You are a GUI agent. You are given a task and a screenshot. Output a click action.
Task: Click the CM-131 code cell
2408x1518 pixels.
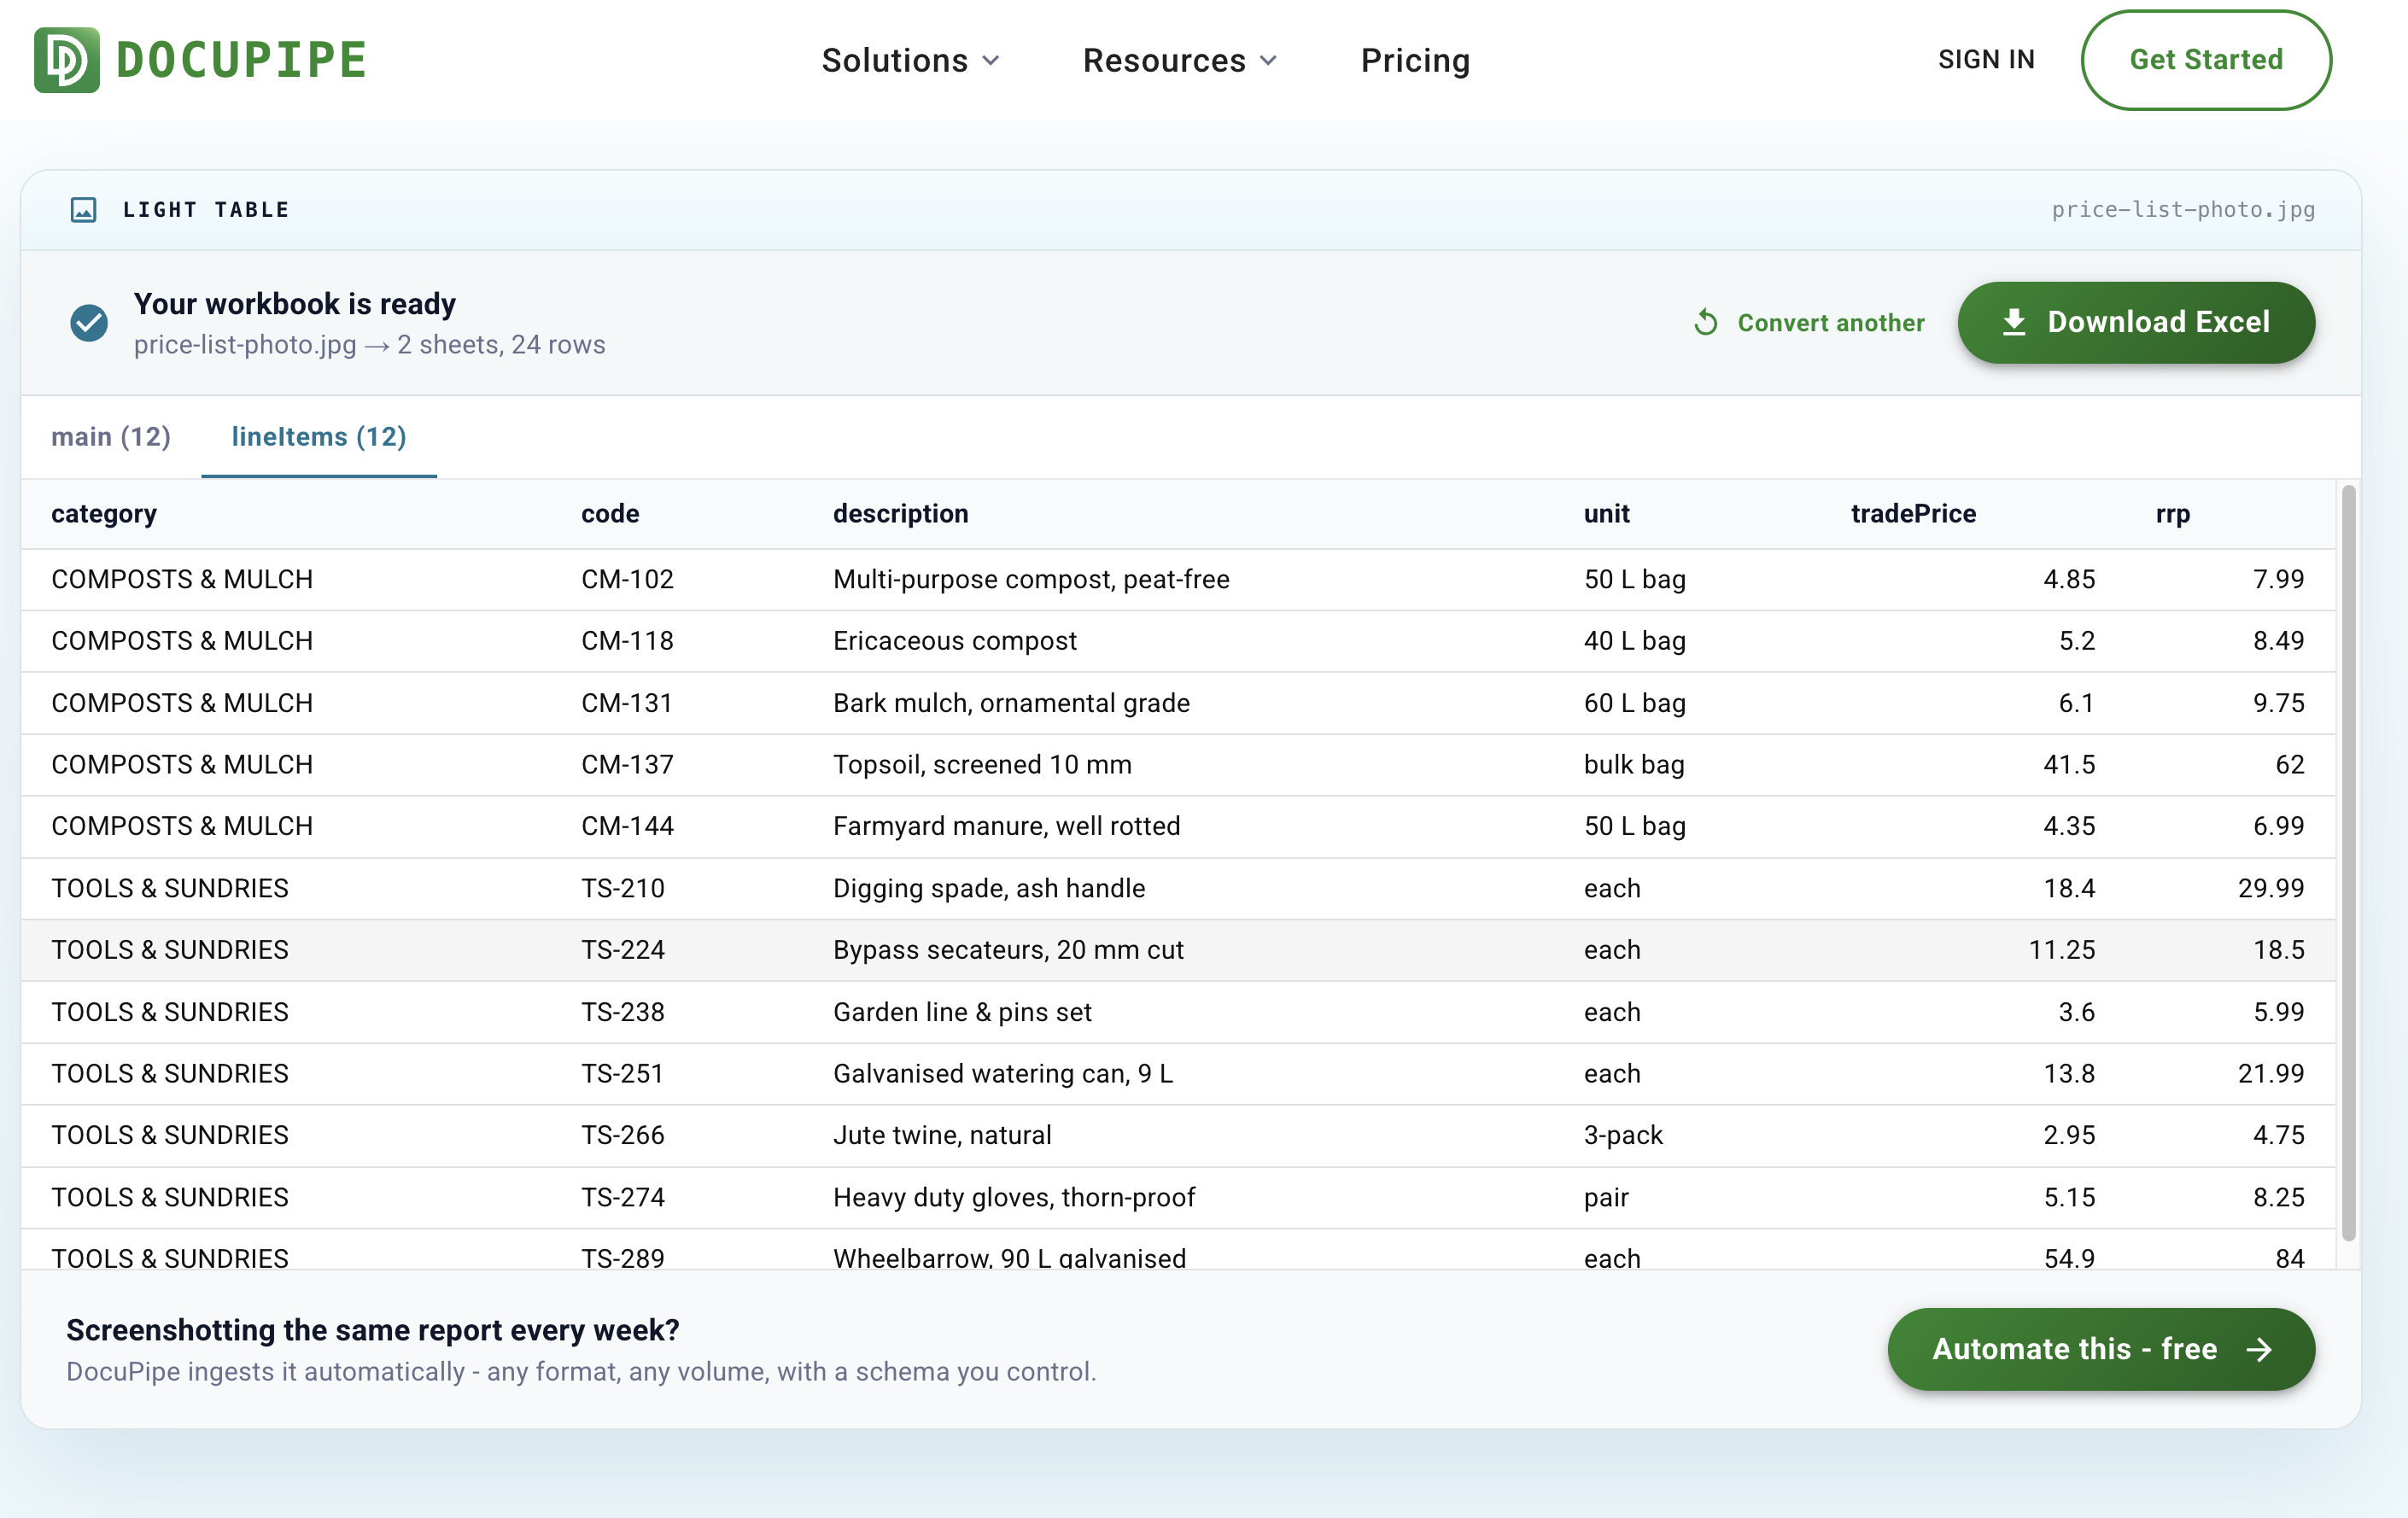(x=626, y=703)
